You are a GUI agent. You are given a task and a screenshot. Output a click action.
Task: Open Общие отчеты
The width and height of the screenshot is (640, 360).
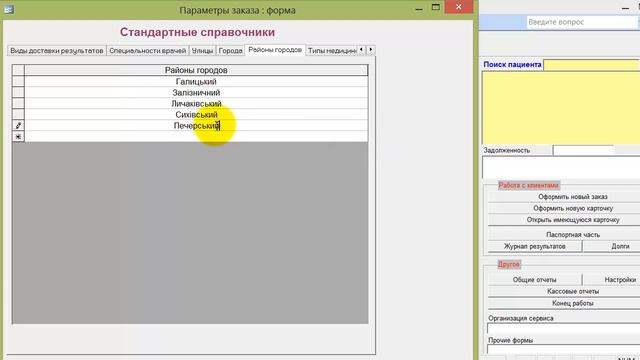535,280
